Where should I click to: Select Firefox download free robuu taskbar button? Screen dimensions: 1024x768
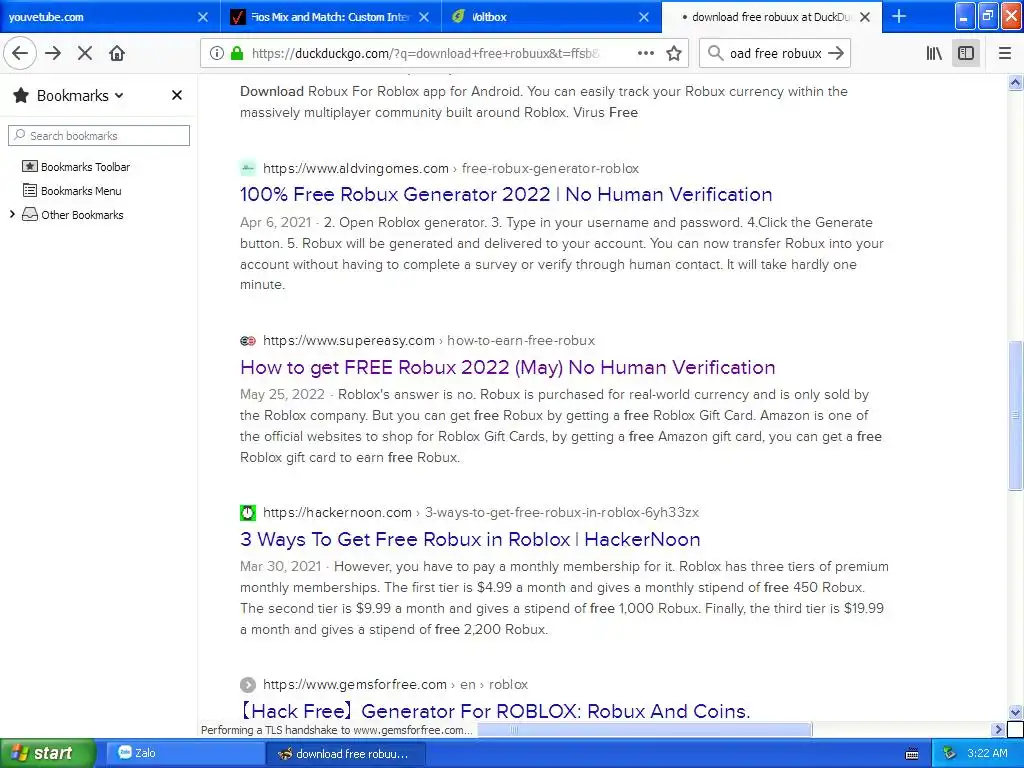(346, 754)
